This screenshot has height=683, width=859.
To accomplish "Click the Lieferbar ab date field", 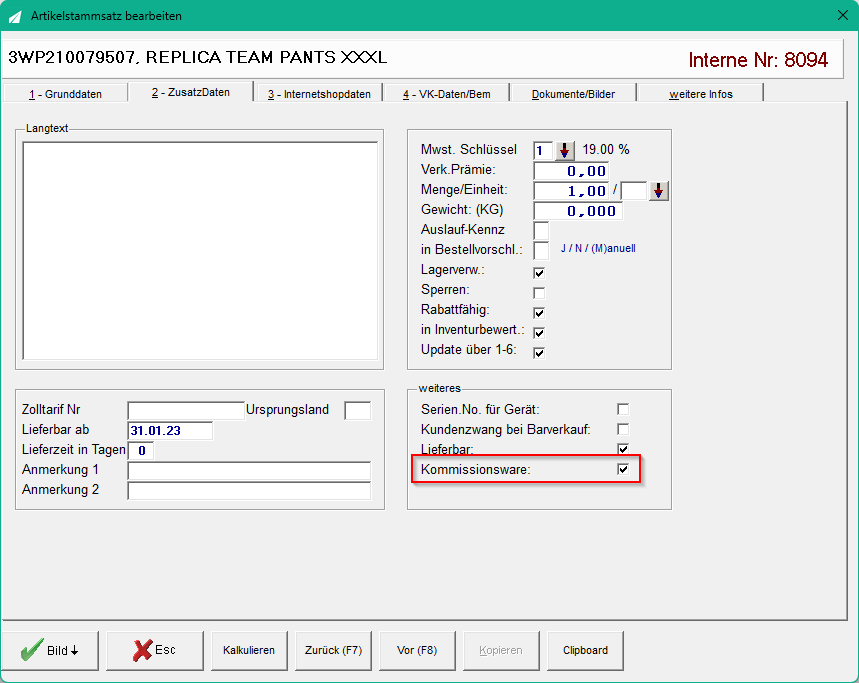I will [170, 431].
